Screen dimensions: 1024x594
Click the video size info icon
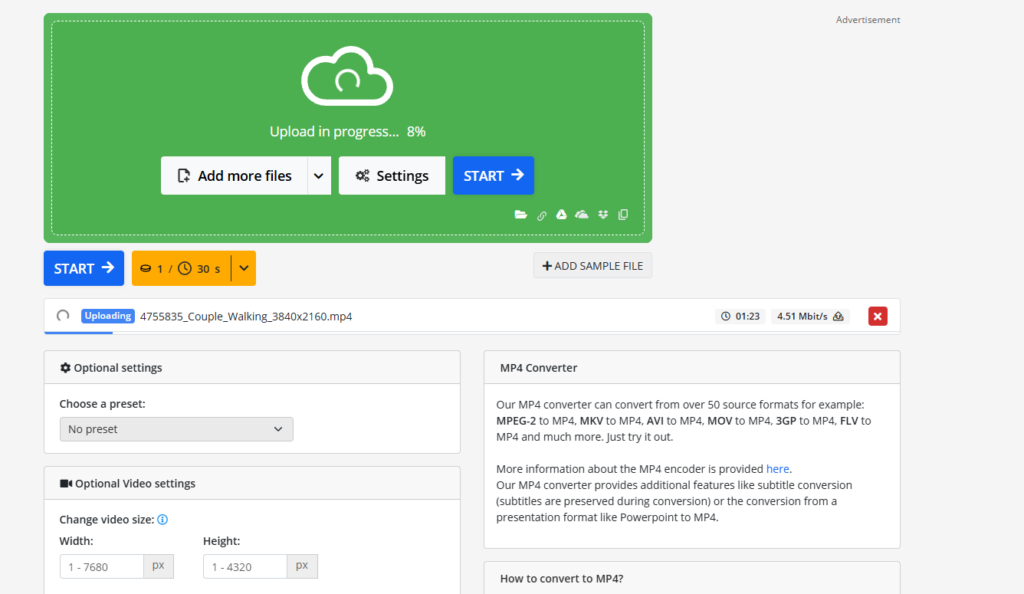pos(163,520)
